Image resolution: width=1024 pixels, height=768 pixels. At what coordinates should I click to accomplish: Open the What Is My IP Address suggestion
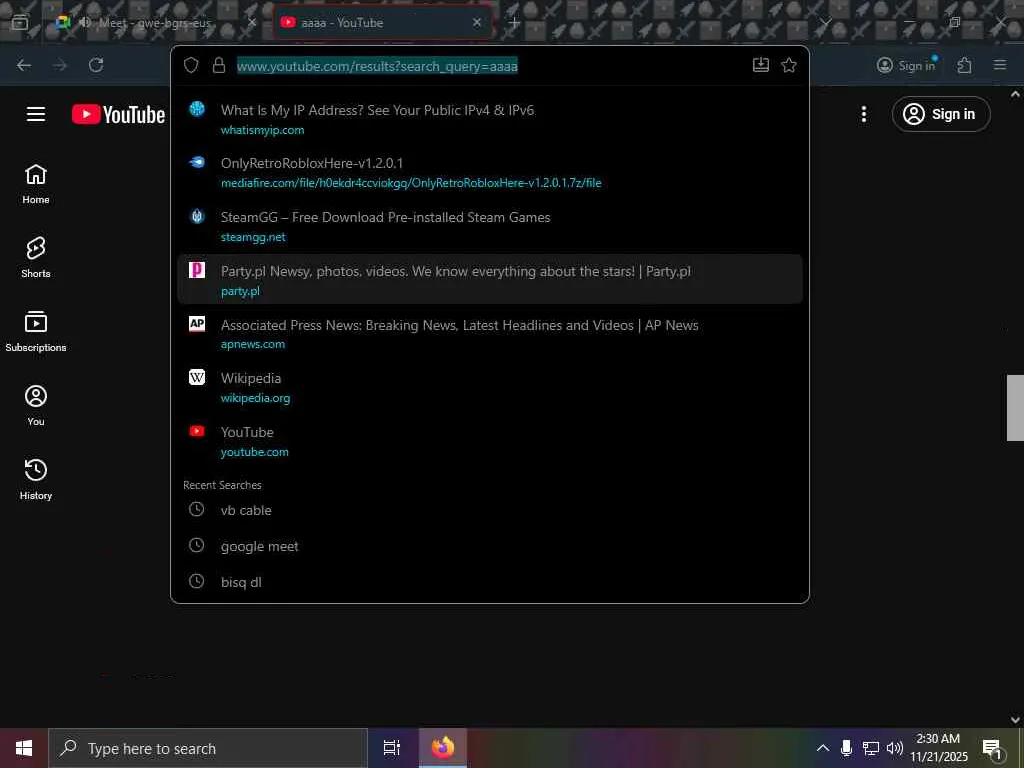tap(490, 119)
